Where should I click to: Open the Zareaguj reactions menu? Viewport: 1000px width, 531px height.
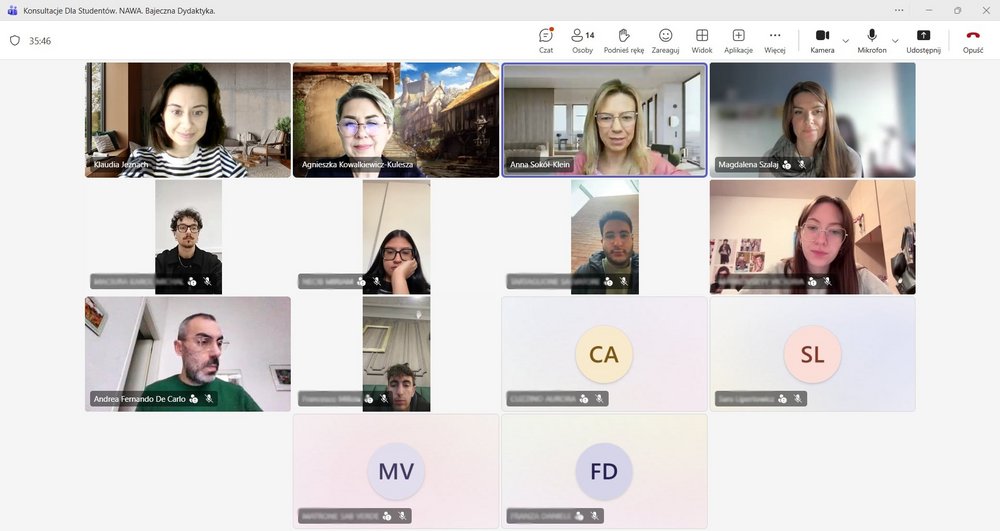point(665,41)
